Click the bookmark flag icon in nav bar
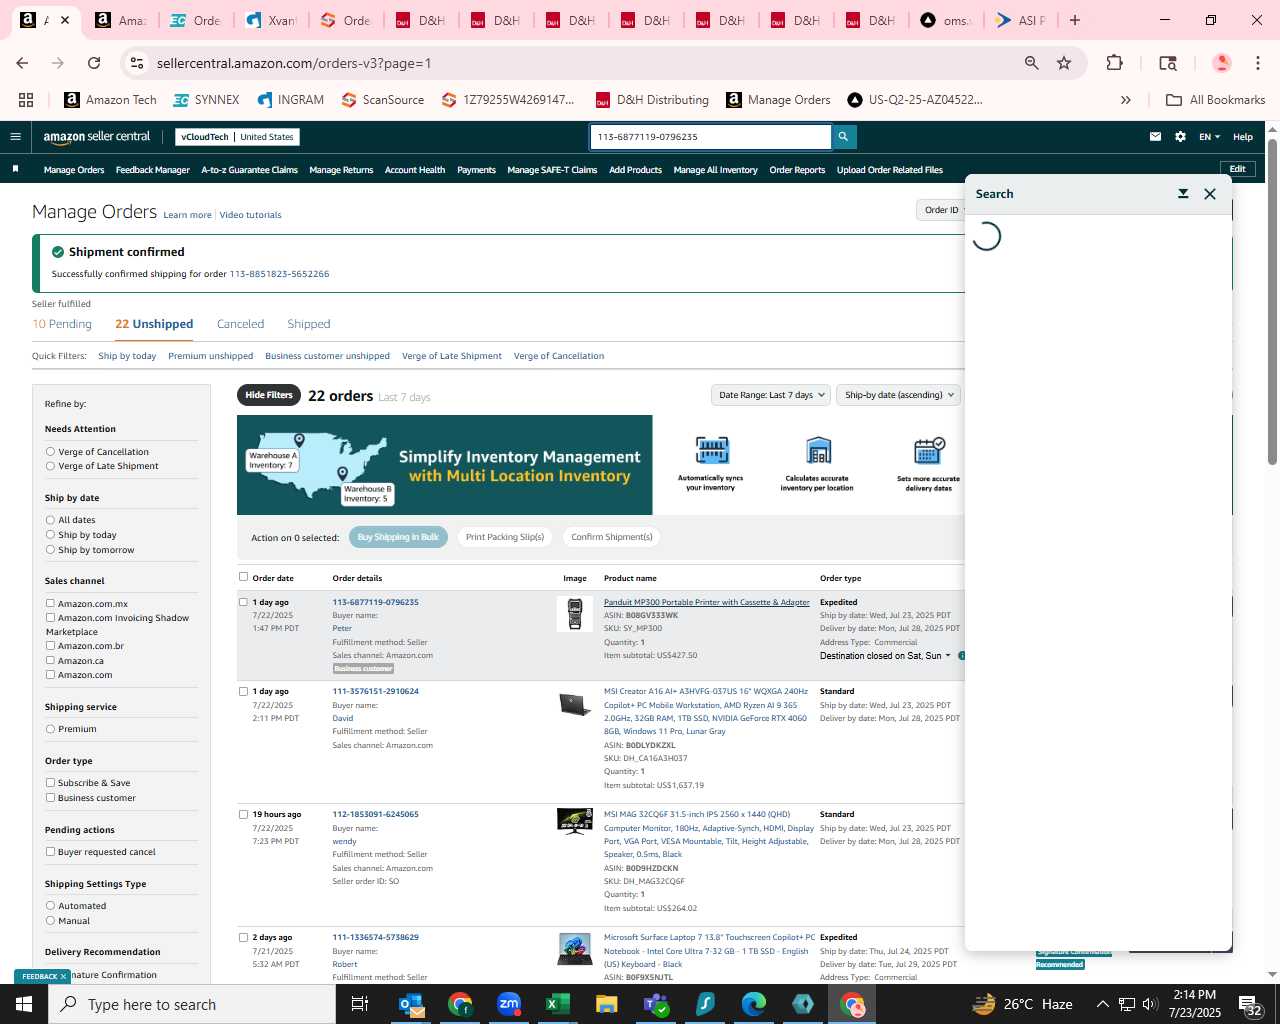Screen dimensions: 1280x1024 tap(15, 169)
